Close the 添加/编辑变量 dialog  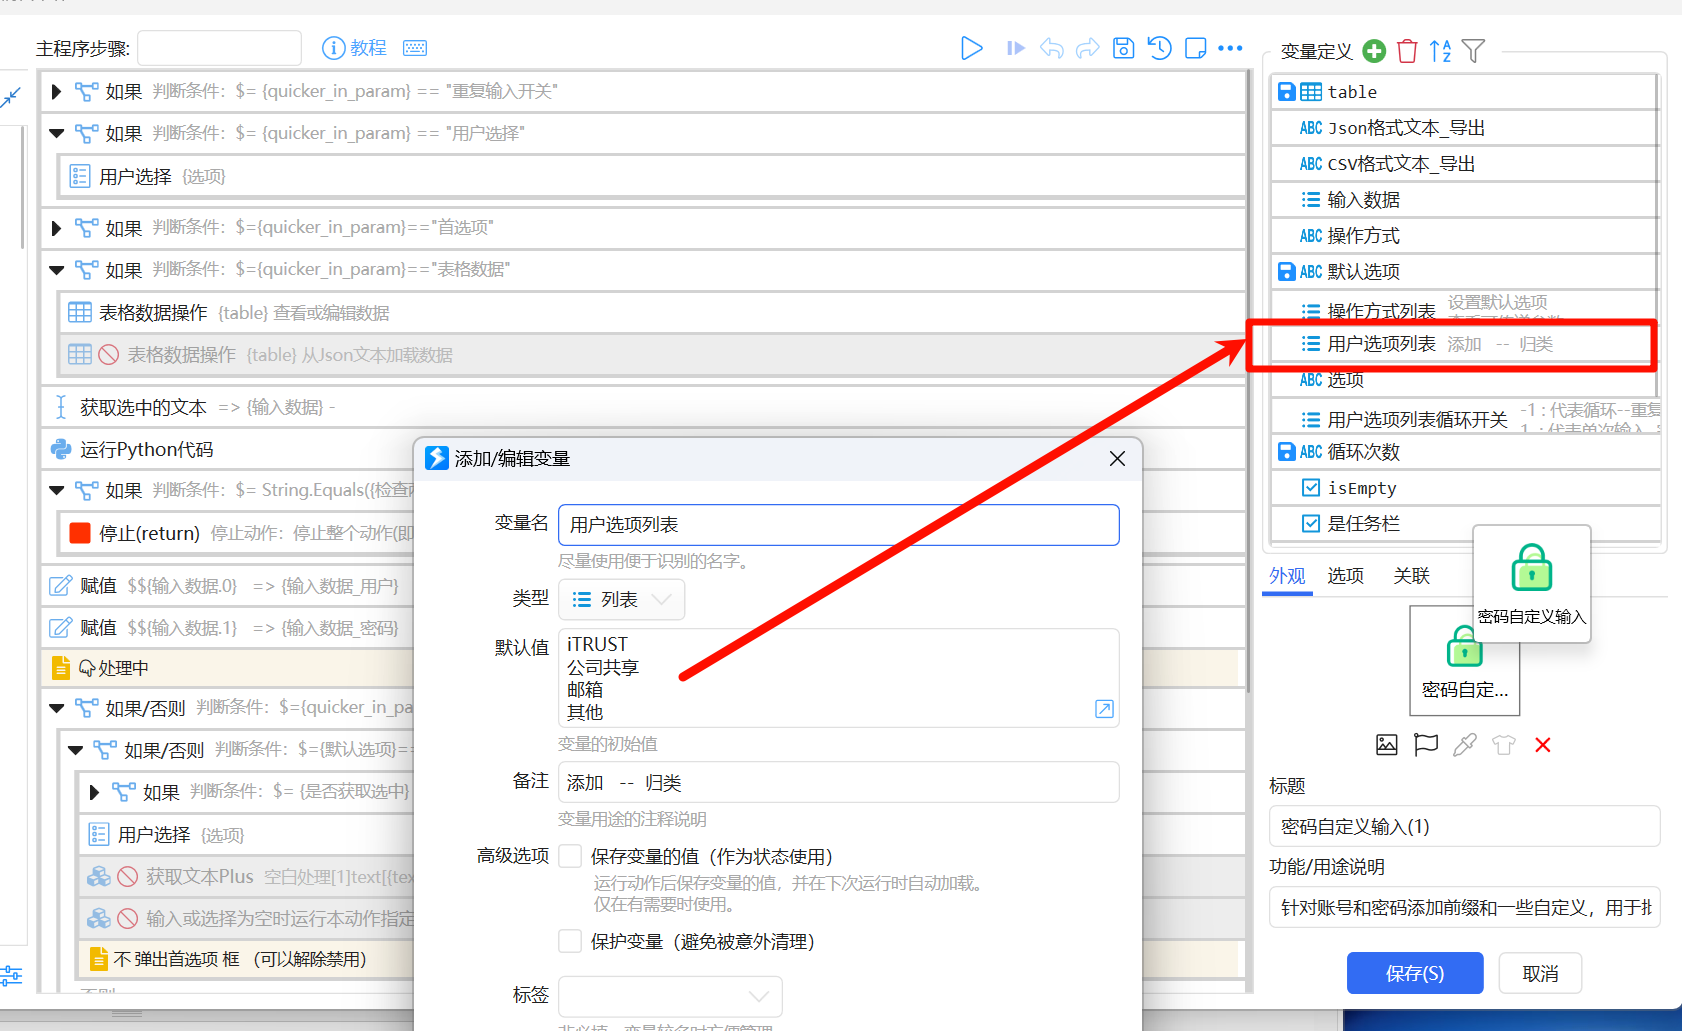pyautogui.click(x=1117, y=459)
